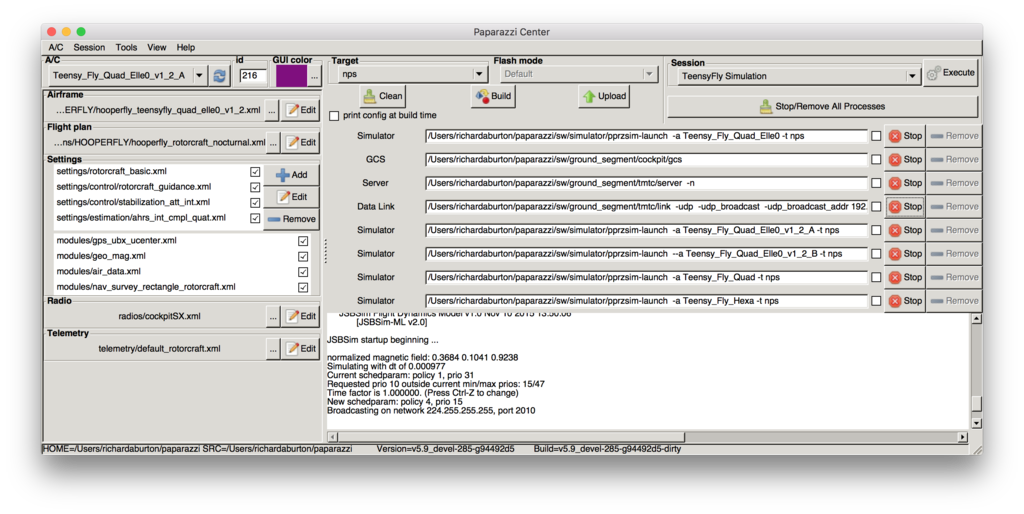Click the console horizontal scrollbar
Screen dimensions: 1024x514
click(511, 436)
